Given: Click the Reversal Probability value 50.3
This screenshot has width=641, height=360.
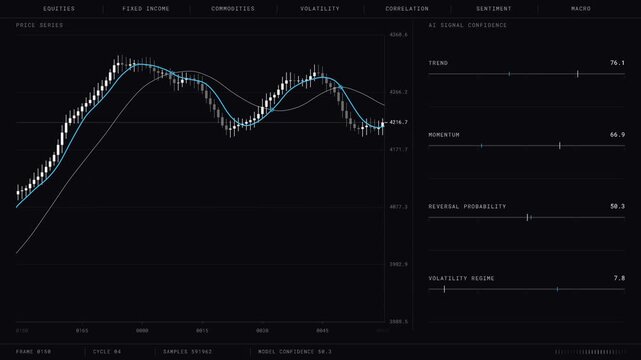Looking at the screenshot, I should click(617, 206).
